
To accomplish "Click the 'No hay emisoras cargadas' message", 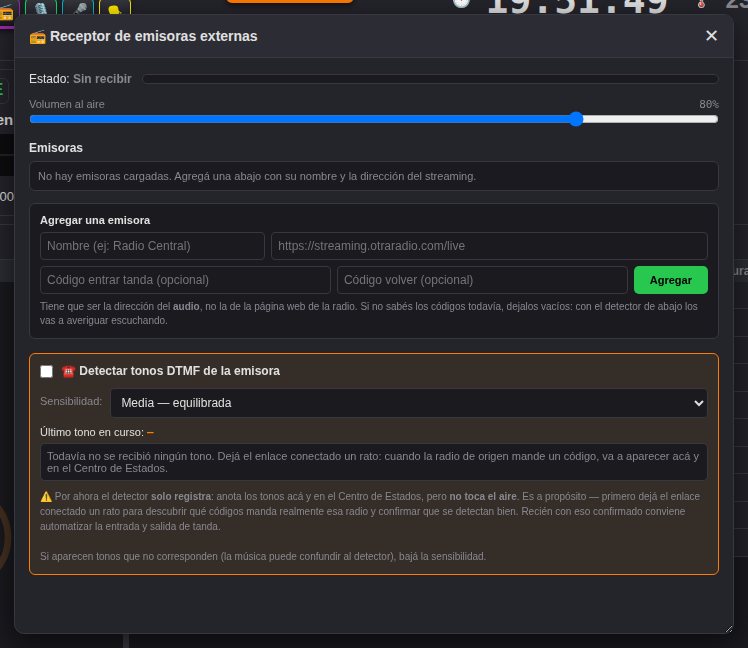I will [x=374, y=176].
